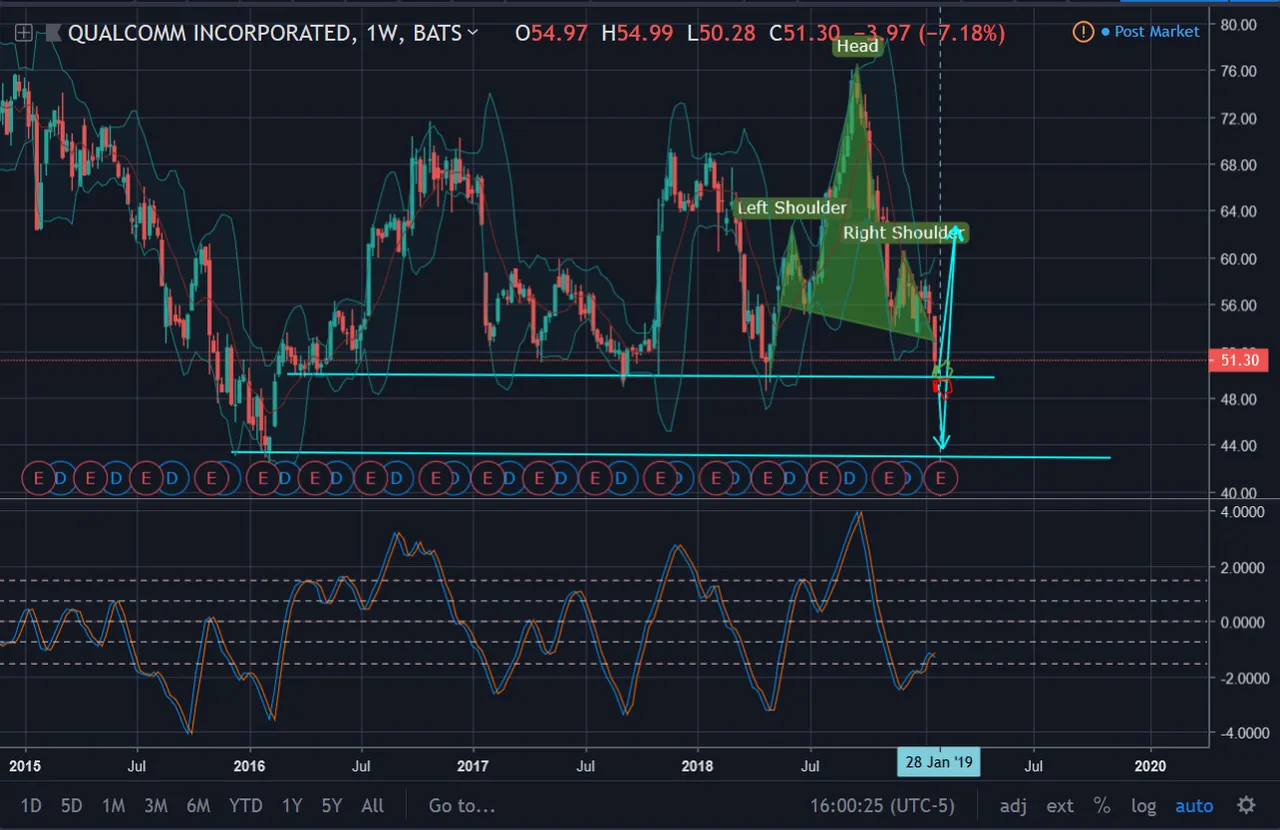Screen dimensions: 1280x830
Task: Expand the chevron after BATS in the legend
Action: pyautogui.click(x=473, y=33)
